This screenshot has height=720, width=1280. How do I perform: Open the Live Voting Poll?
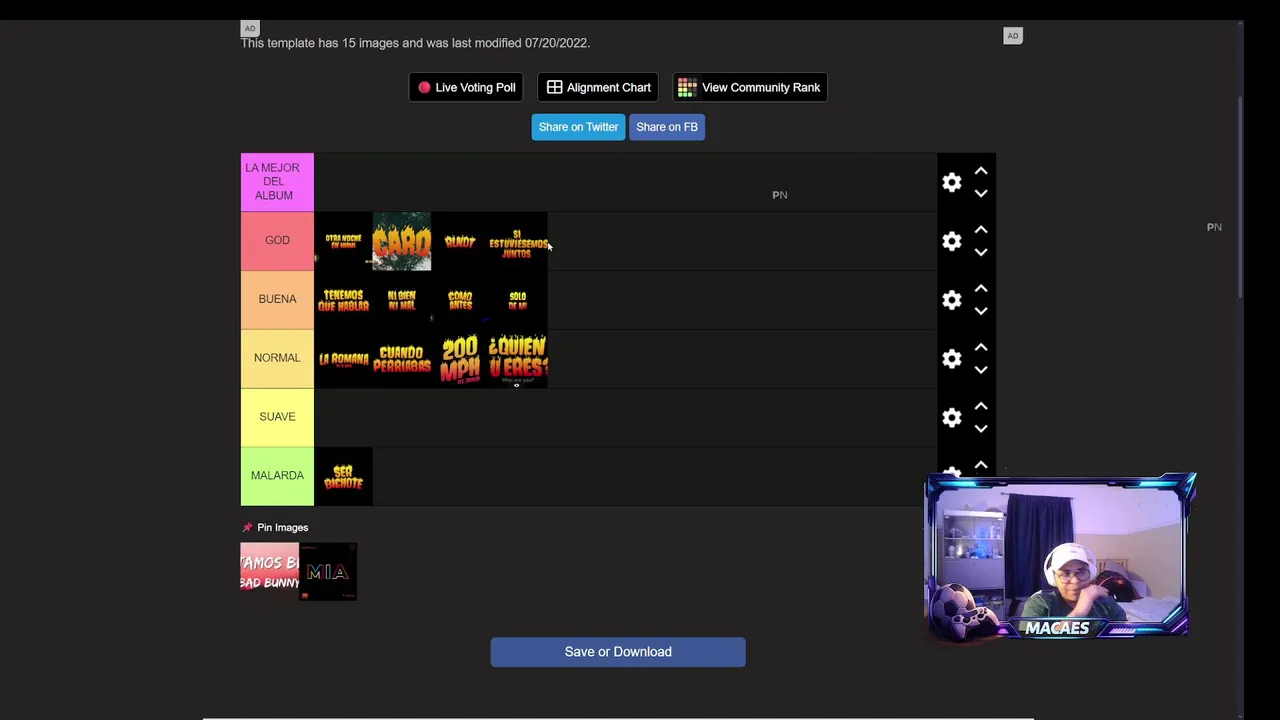[466, 87]
